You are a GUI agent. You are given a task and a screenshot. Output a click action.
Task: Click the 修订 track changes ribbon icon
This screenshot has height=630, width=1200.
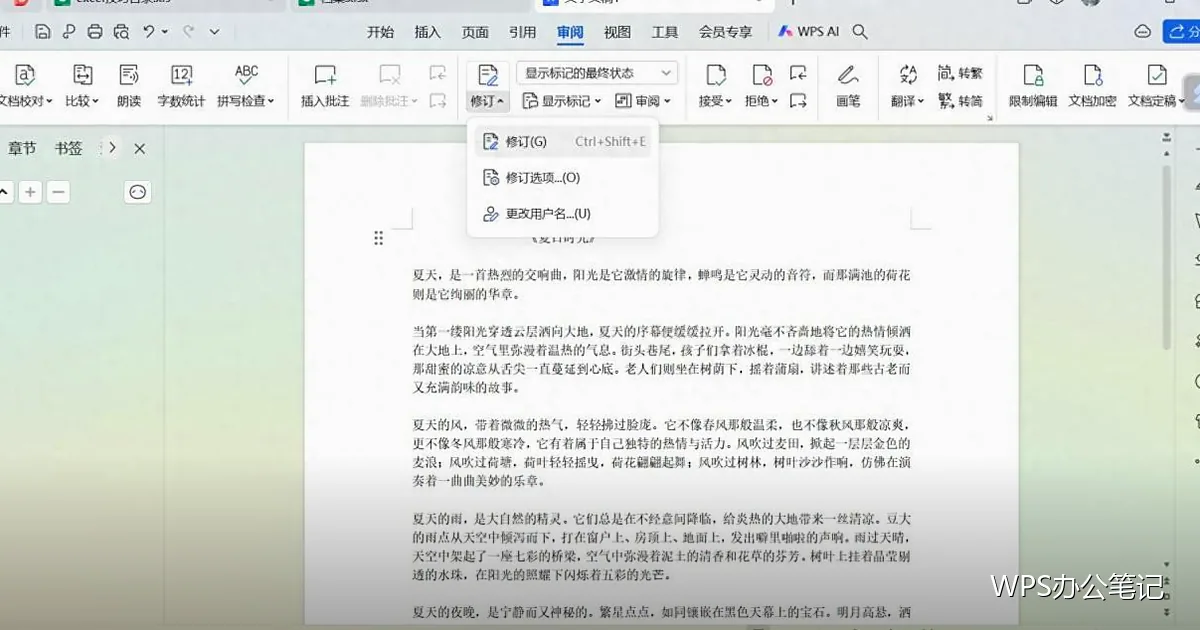pyautogui.click(x=488, y=75)
